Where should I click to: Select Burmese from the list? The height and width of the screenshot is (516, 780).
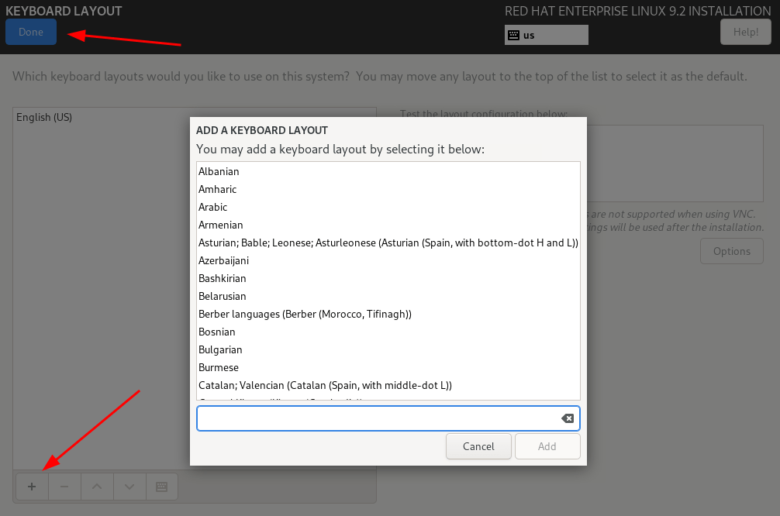click(x=388, y=368)
